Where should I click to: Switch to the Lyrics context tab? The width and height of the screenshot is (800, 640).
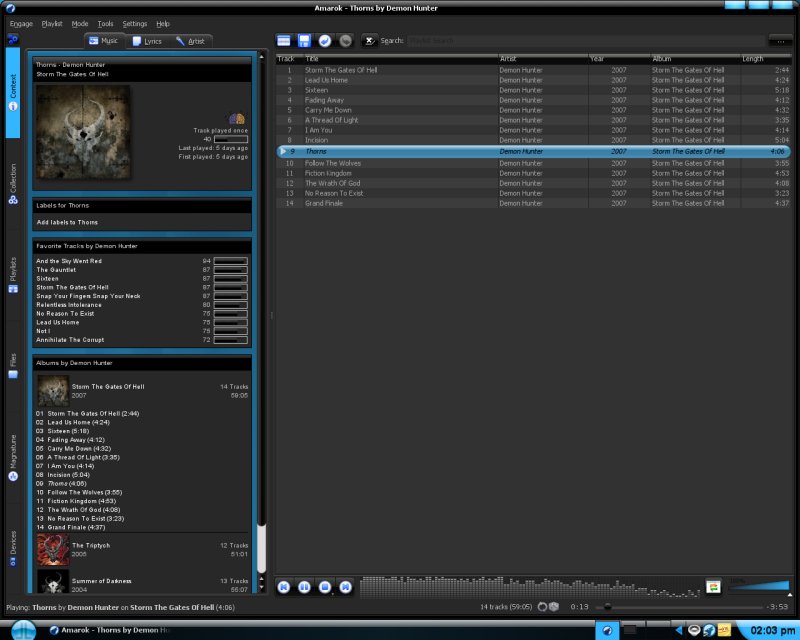(147, 41)
